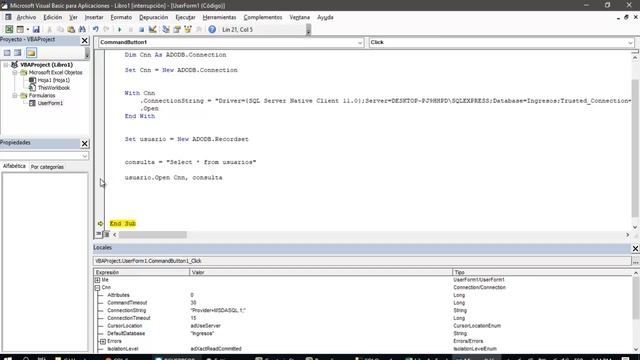
Task: Click the Copy toolbar icon
Action: [60, 29]
